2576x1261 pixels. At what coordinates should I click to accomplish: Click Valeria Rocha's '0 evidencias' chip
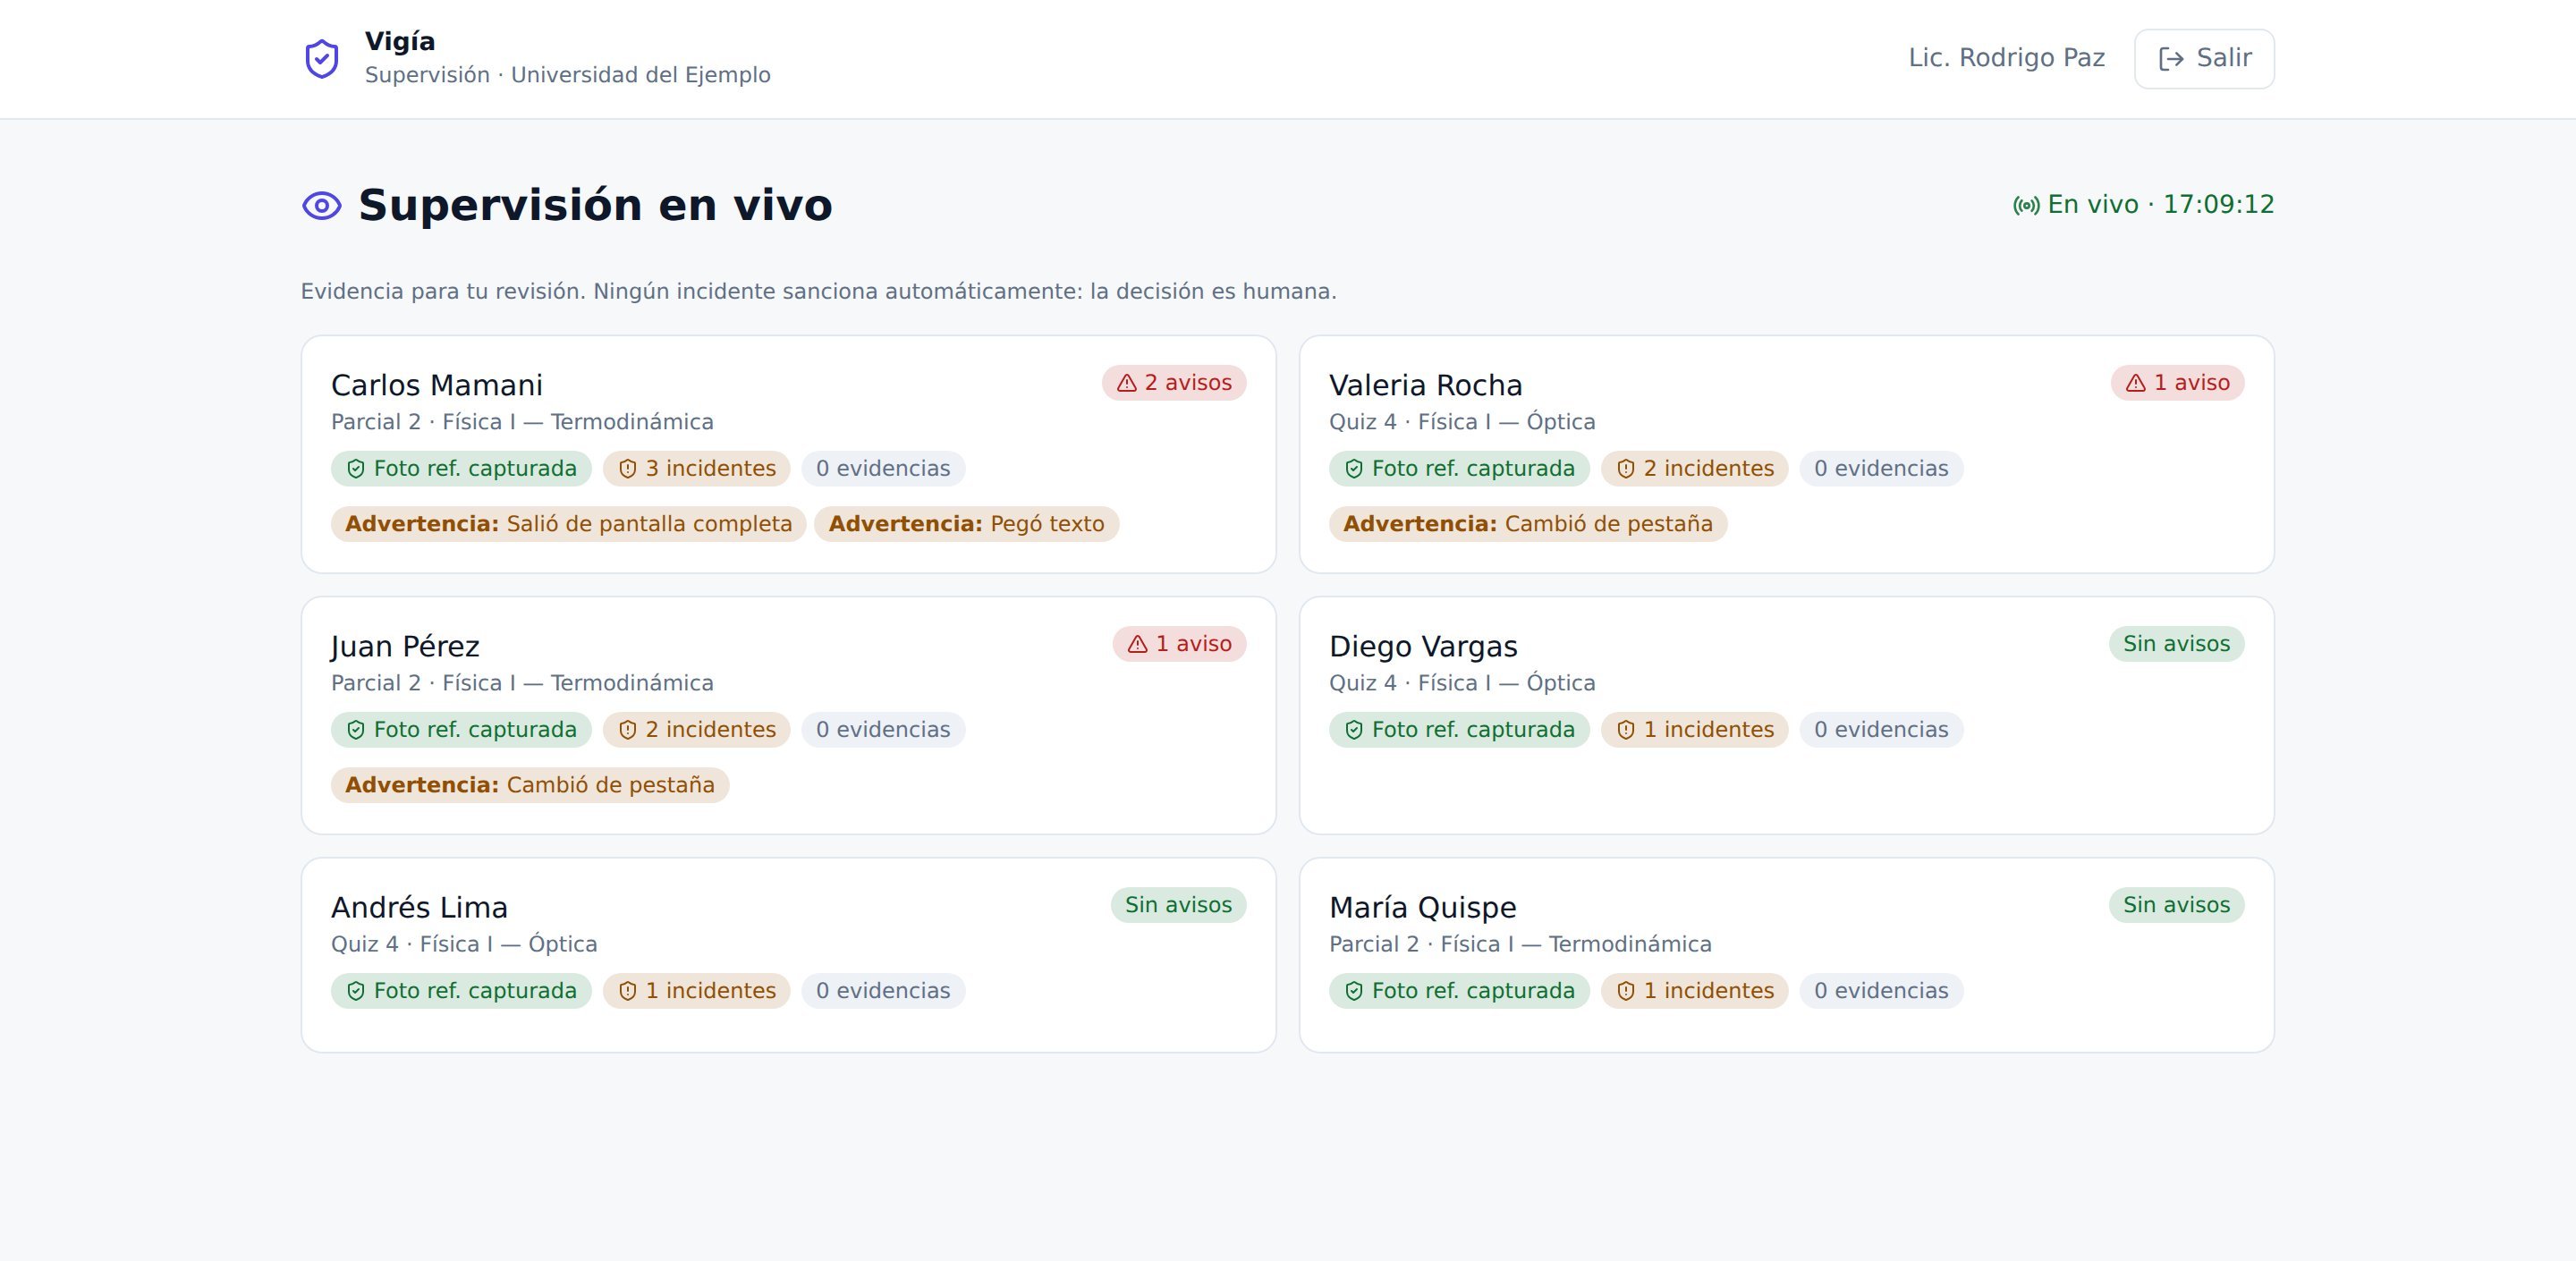click(x=1881, y=469)
